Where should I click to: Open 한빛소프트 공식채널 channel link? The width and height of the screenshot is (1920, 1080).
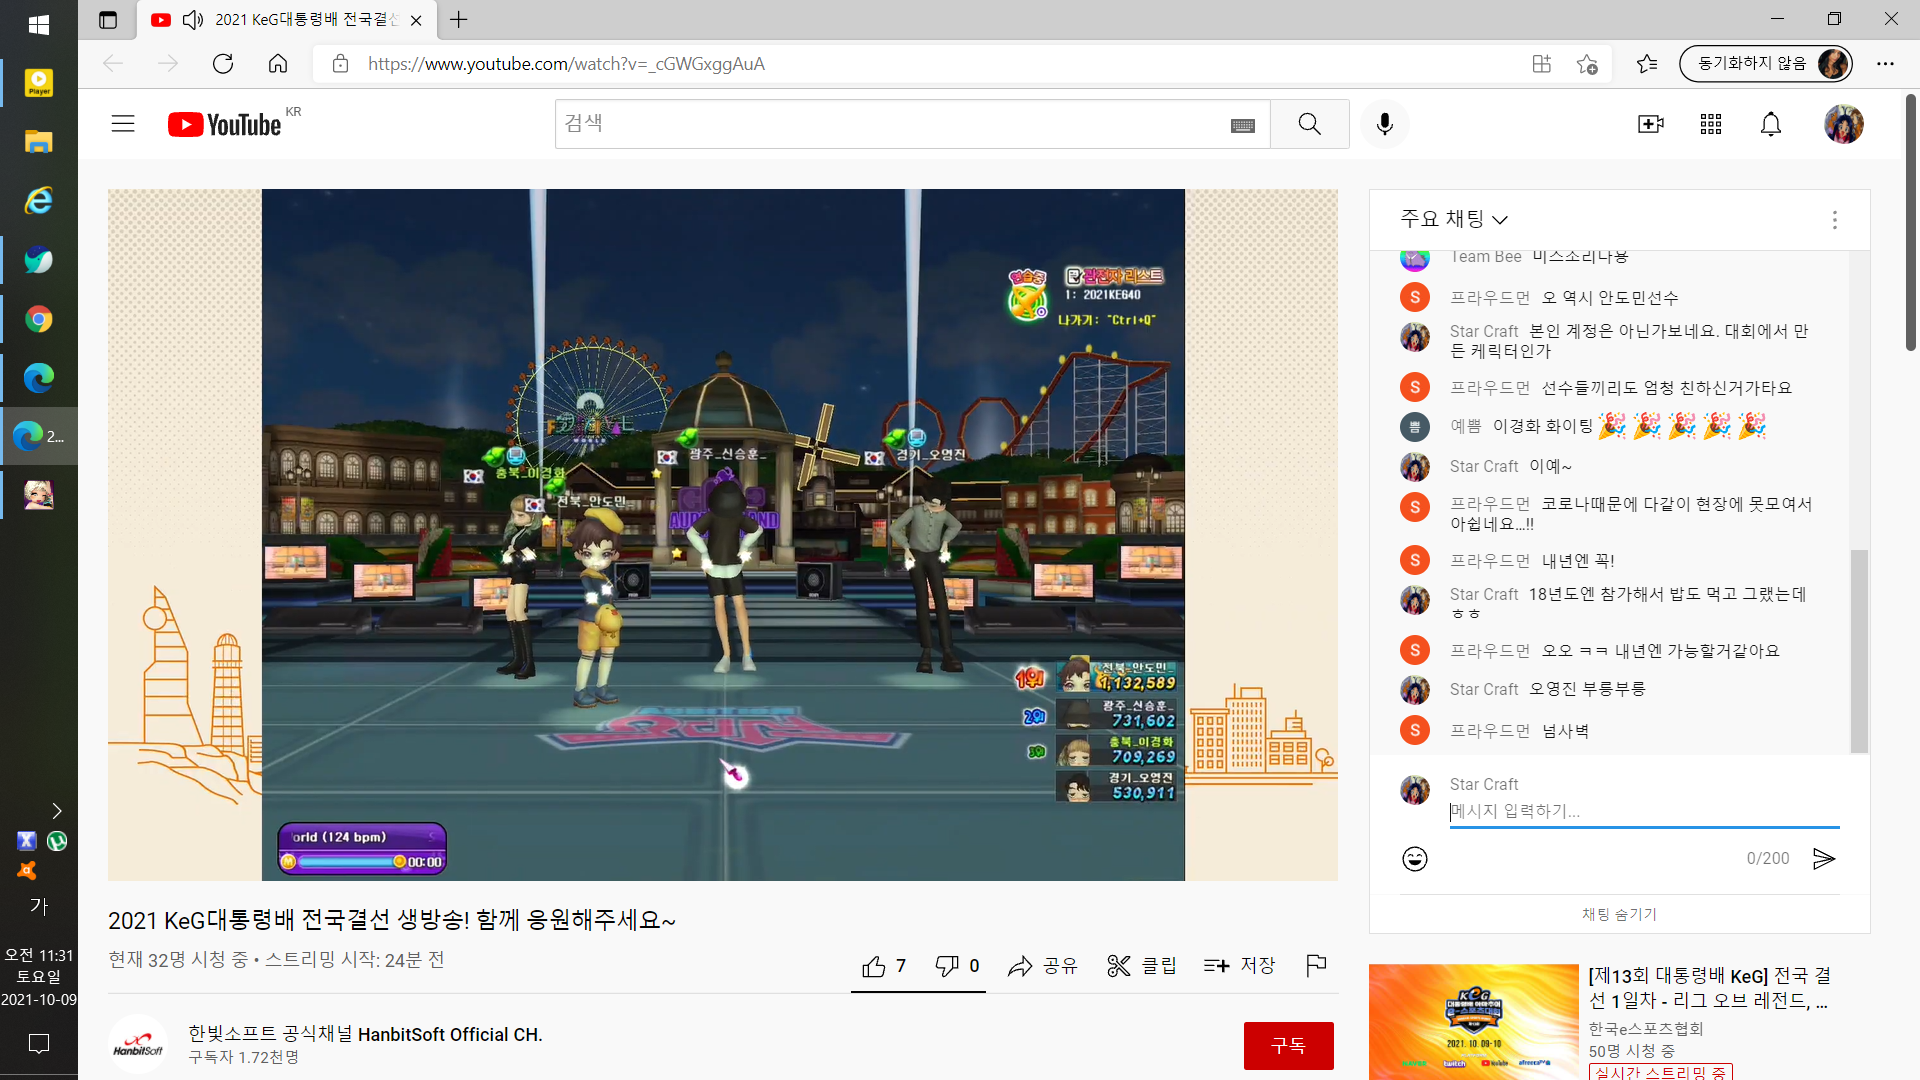click(365, 1034)
